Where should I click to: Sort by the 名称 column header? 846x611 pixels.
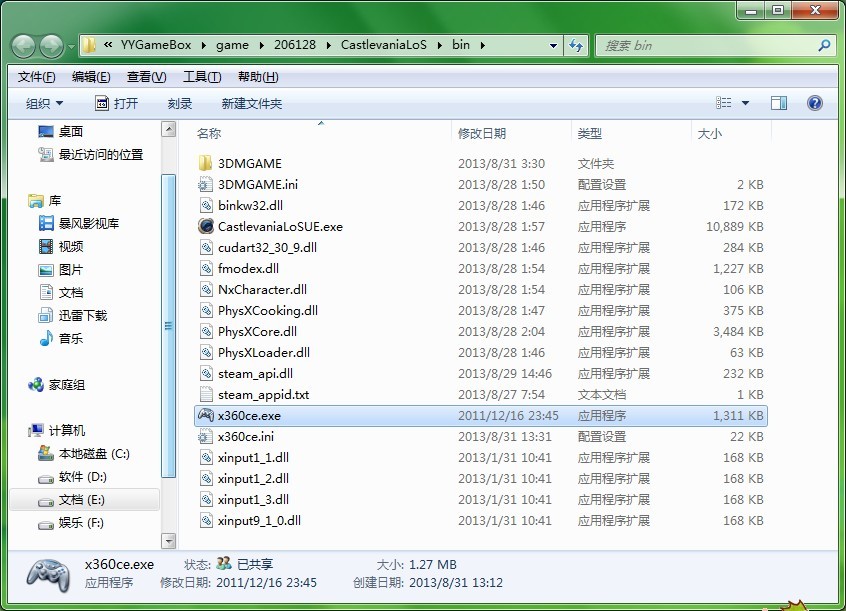tap(208, 133)
